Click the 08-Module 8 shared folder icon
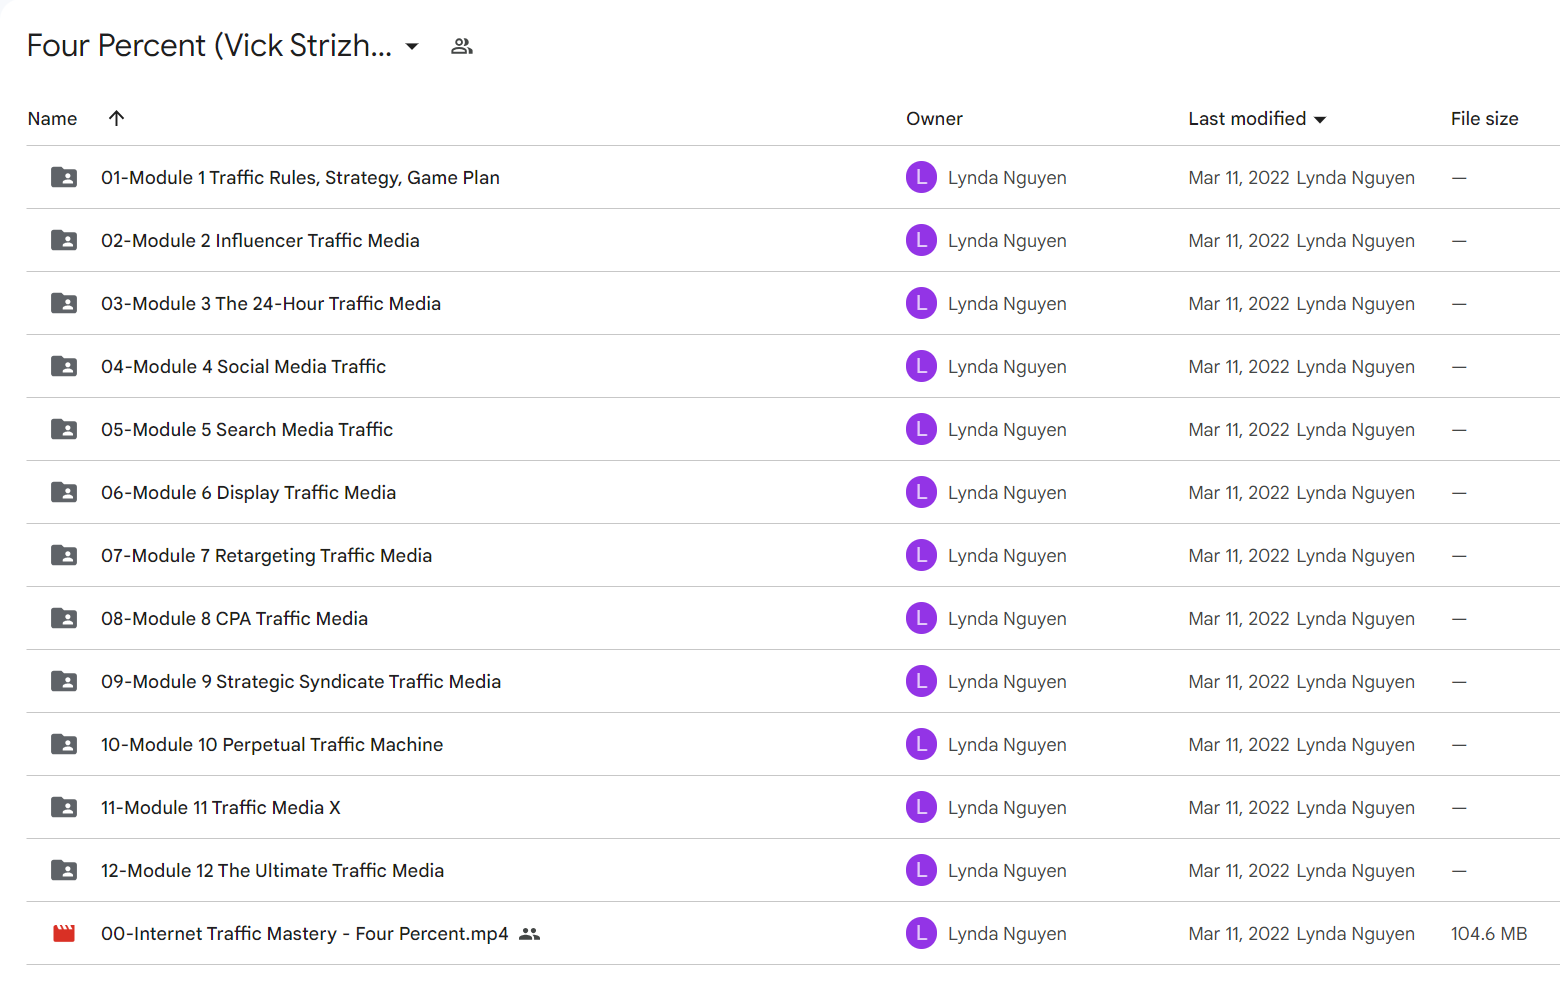 (x=64, y=618)
